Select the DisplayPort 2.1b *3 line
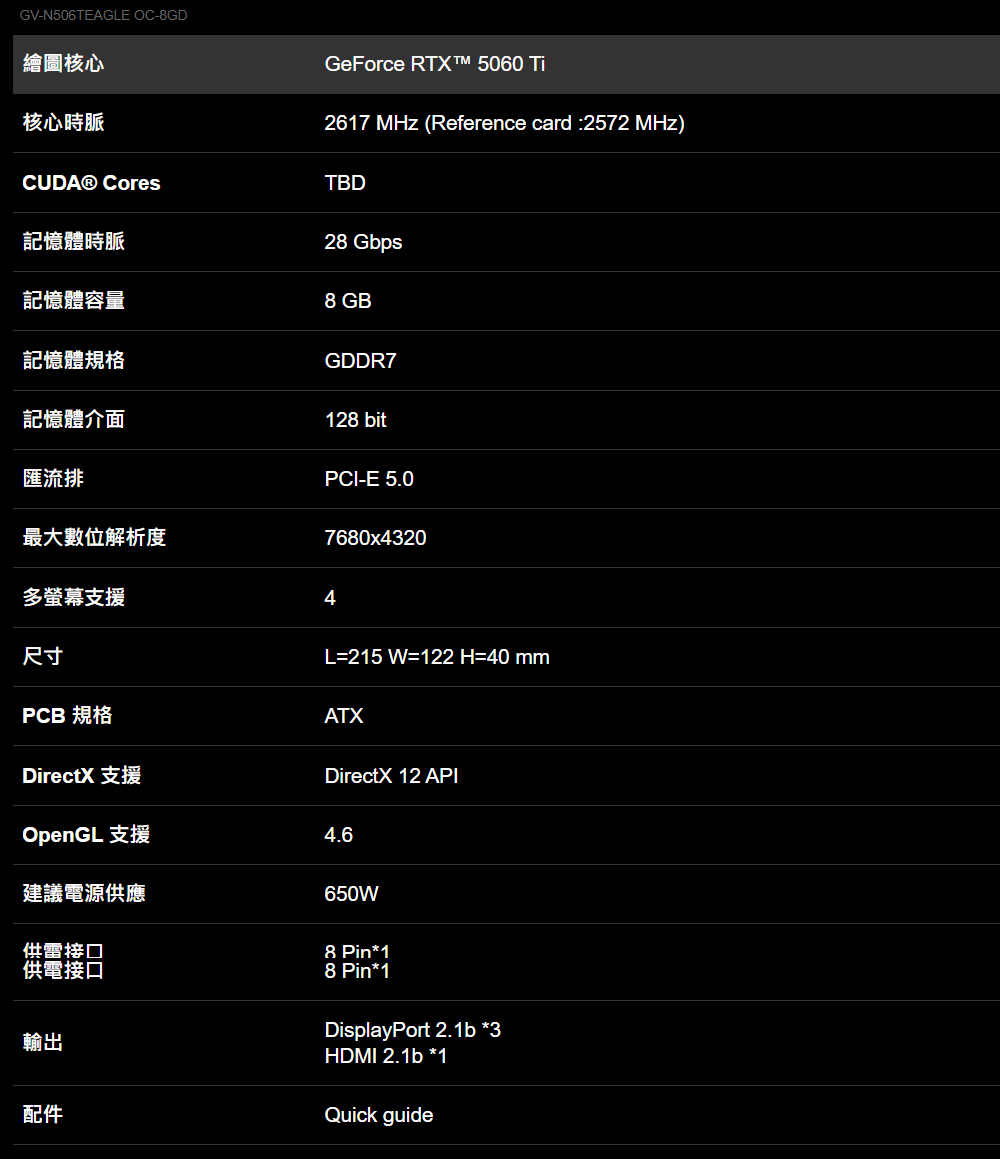This screenshot has height=1159, width=1000. (x=412, y=1030)
